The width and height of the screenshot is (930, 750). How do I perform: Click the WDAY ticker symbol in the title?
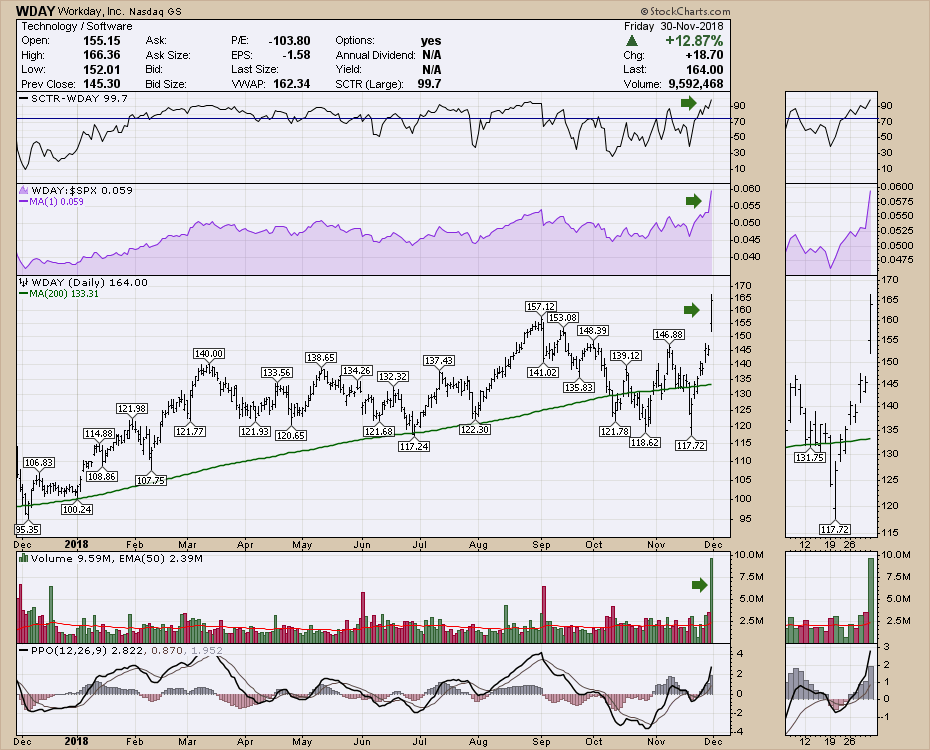point(36,11)
